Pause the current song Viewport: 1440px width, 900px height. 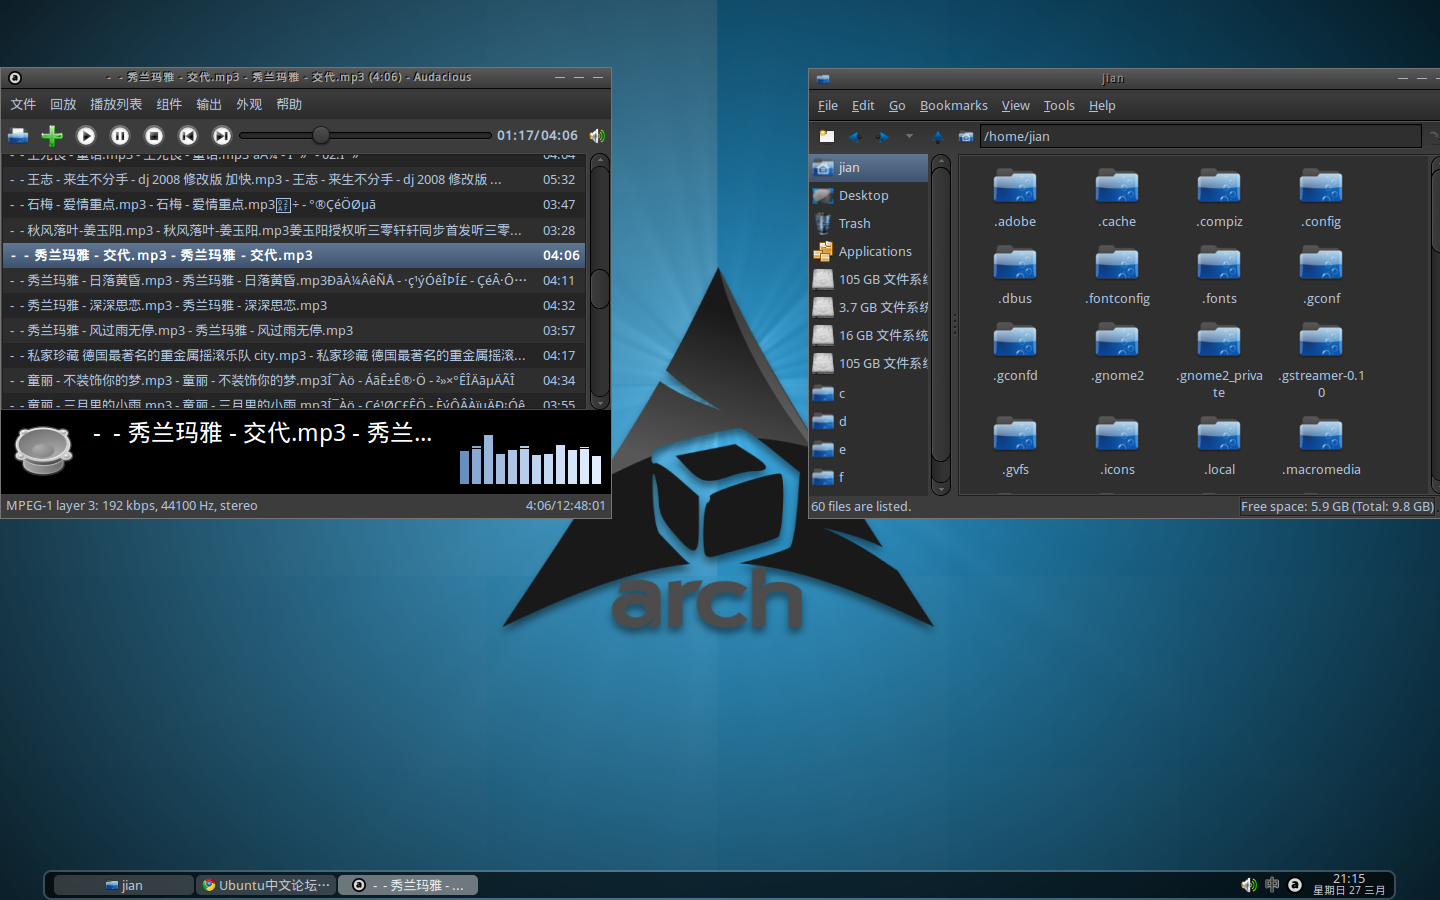click(120, 135)
